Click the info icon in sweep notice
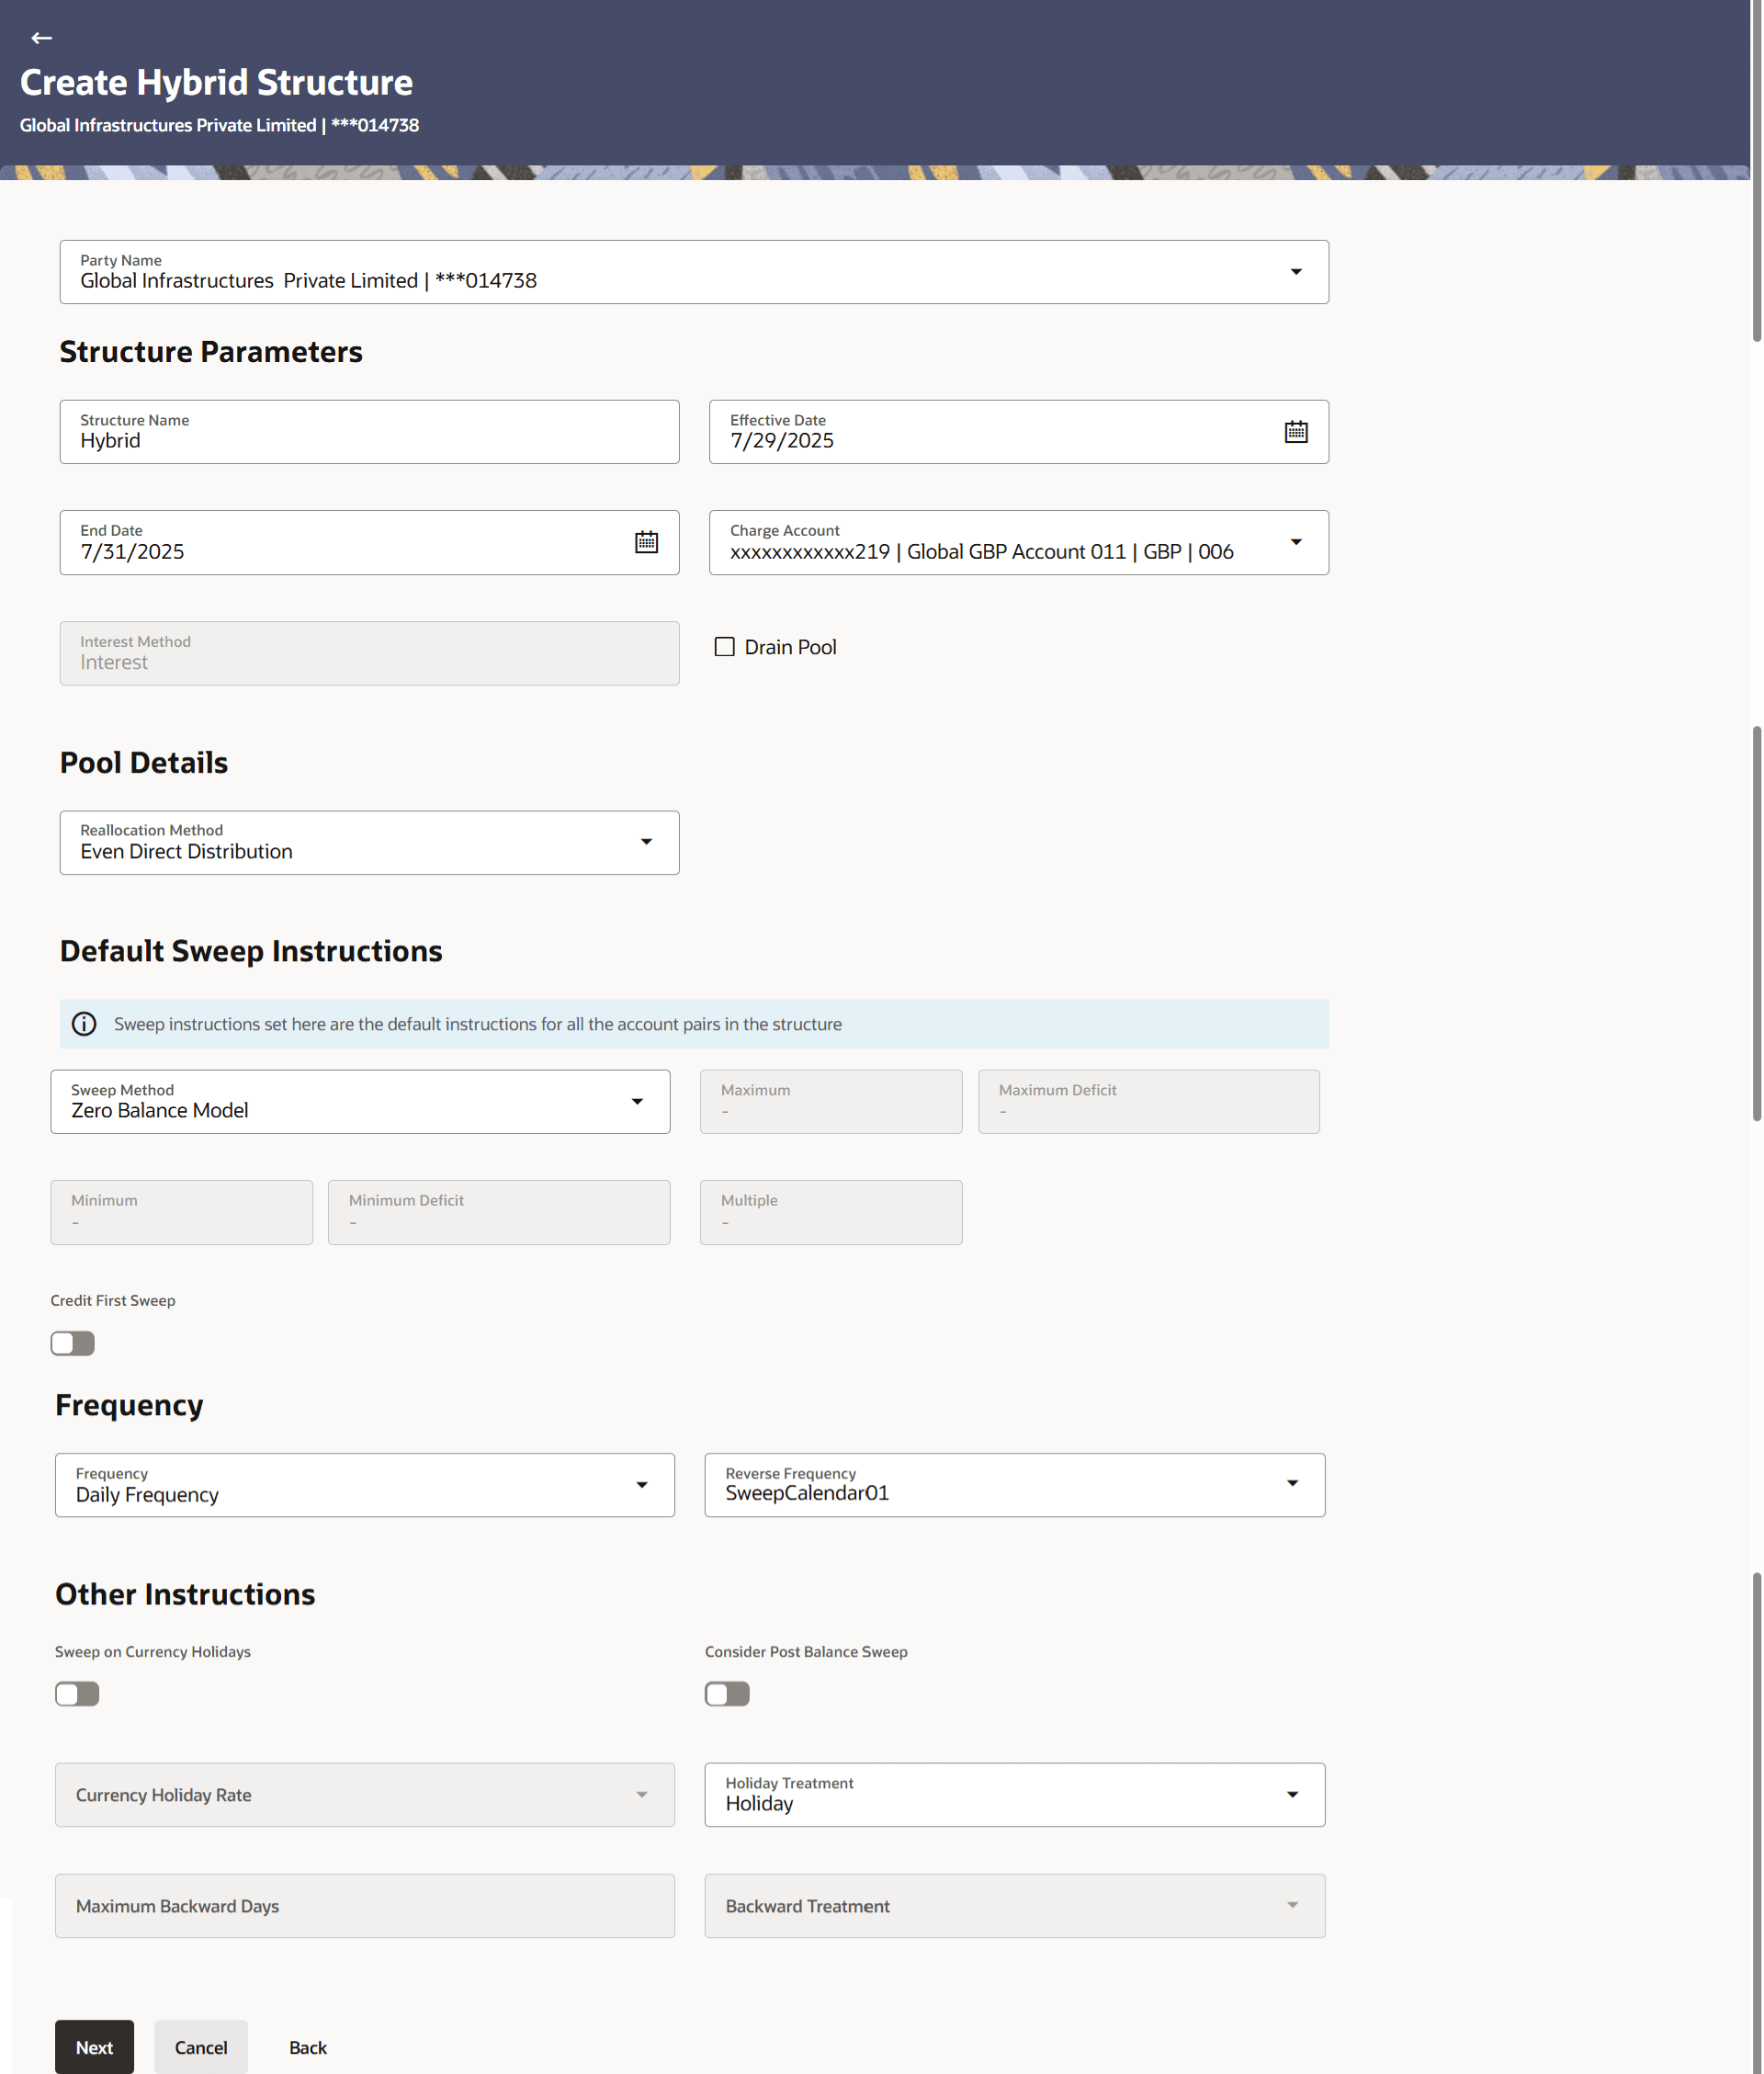 coord(84,1024)
